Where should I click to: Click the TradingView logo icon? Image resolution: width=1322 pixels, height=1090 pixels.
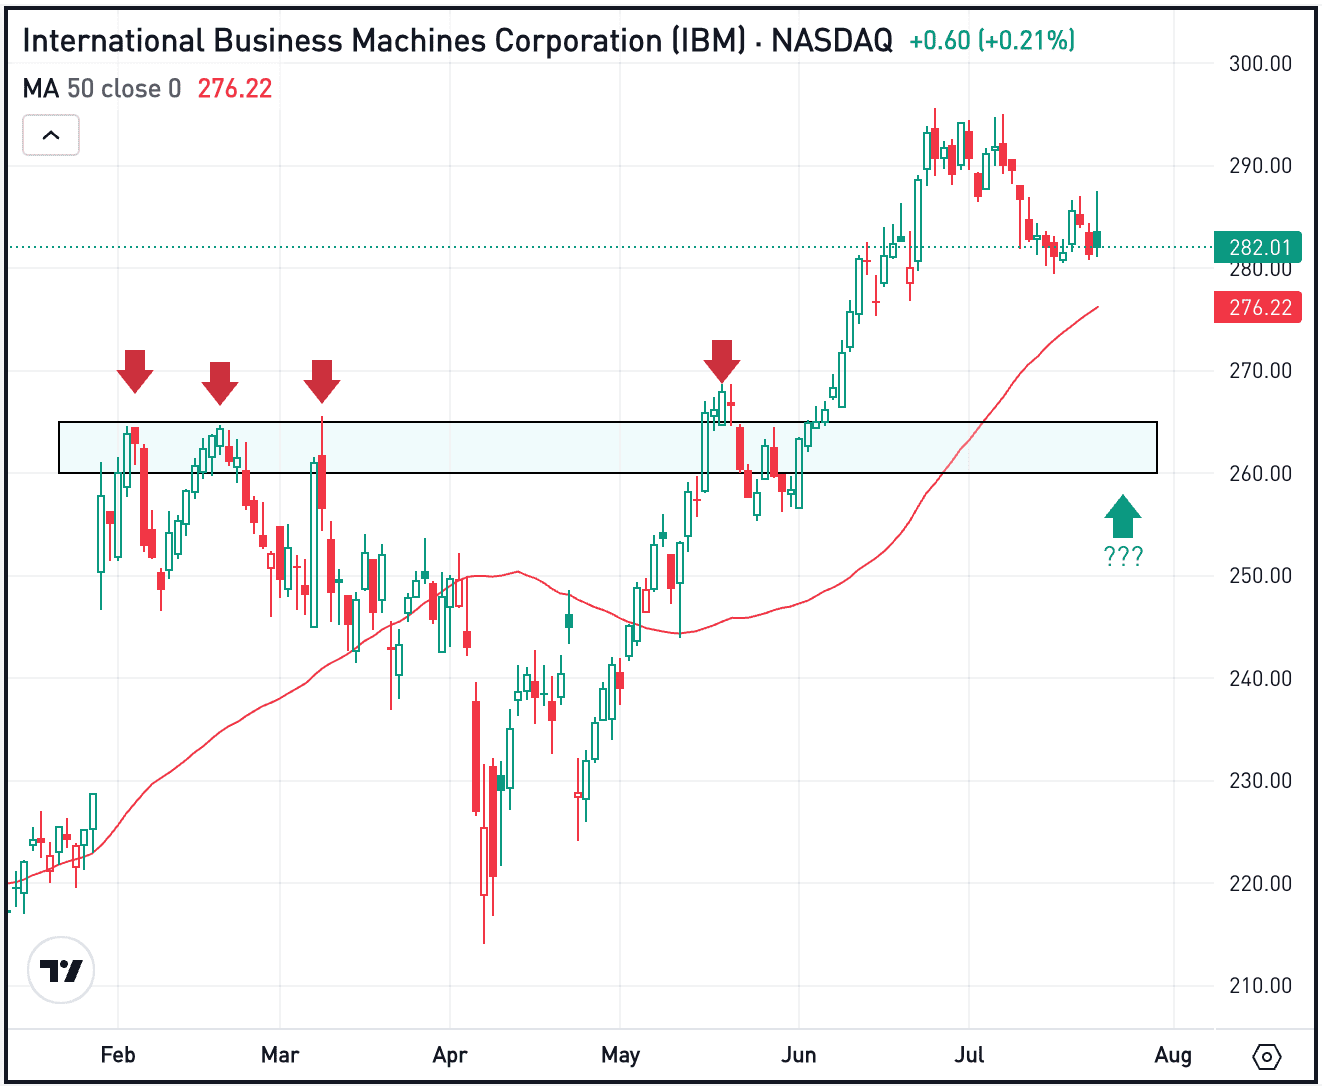[61, 970]
